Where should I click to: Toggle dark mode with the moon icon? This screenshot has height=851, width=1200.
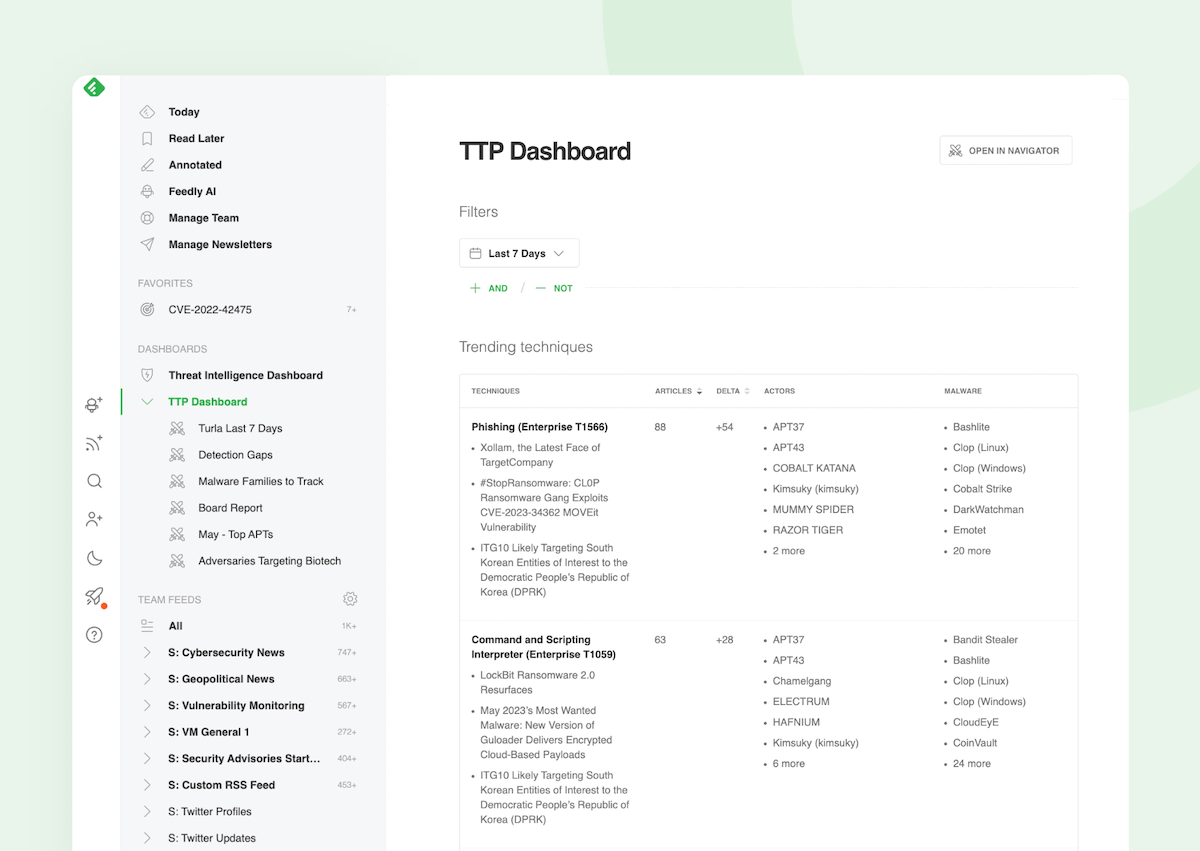[x=93, y=558]
